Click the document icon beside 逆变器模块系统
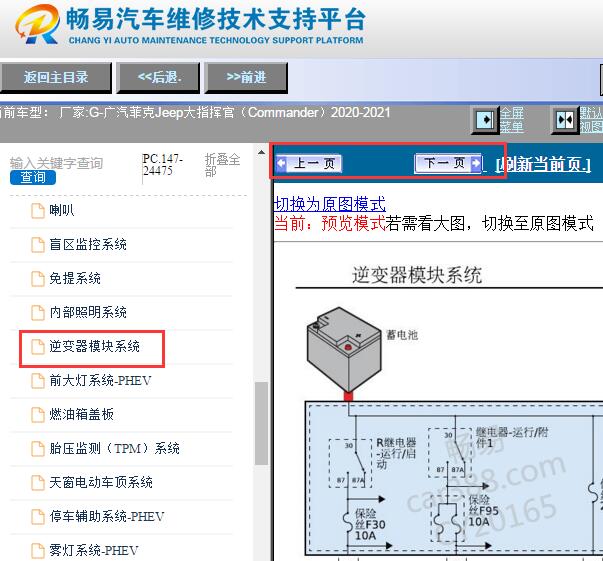 (x=38, y=346)
